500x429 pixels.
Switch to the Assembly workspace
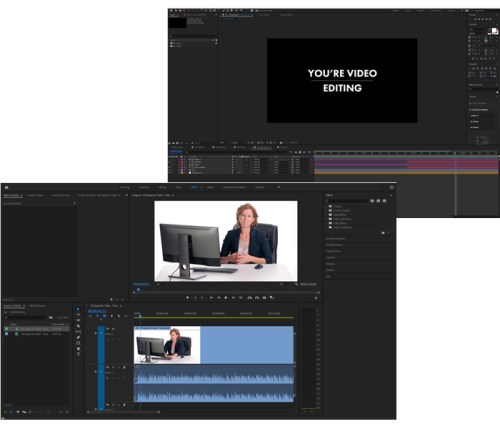coord(144,187)
